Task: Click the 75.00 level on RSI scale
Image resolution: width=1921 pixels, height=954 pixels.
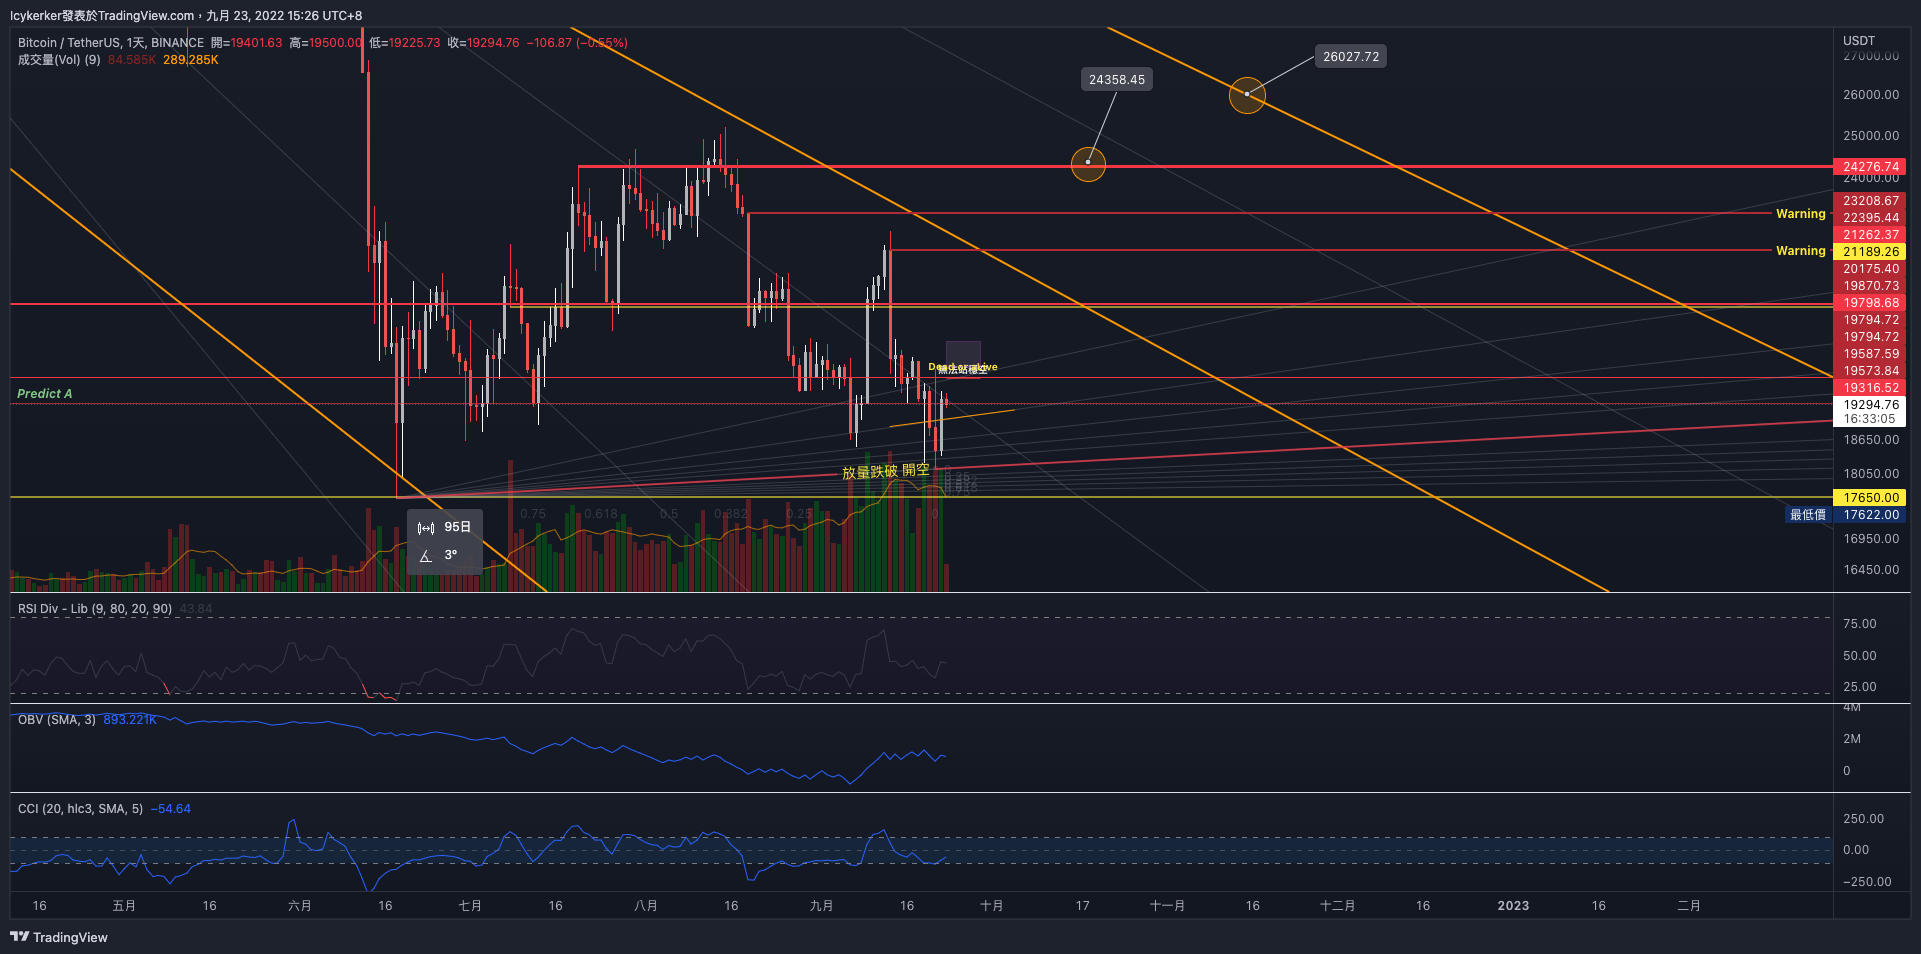Action: pos(1860,624)
